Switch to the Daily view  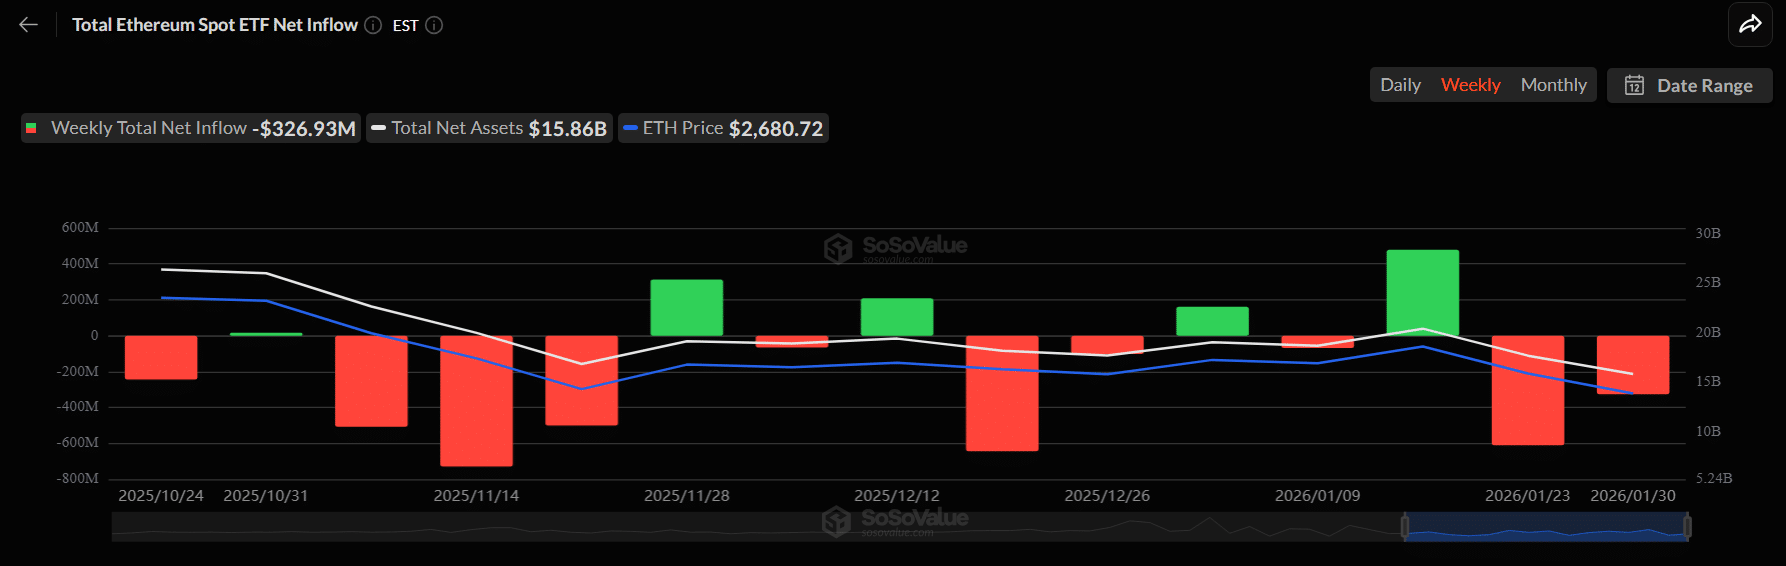click(x=1400, y=85)
